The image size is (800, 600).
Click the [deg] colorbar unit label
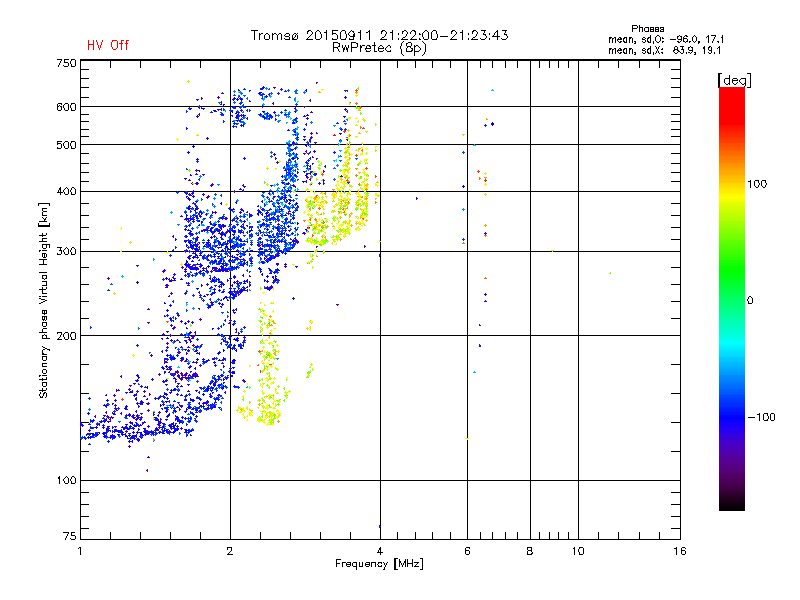[734, 80]
